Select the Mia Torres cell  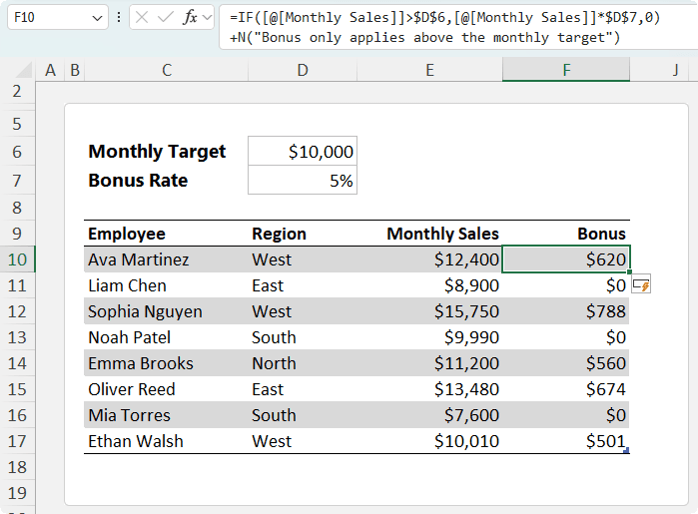166,415
